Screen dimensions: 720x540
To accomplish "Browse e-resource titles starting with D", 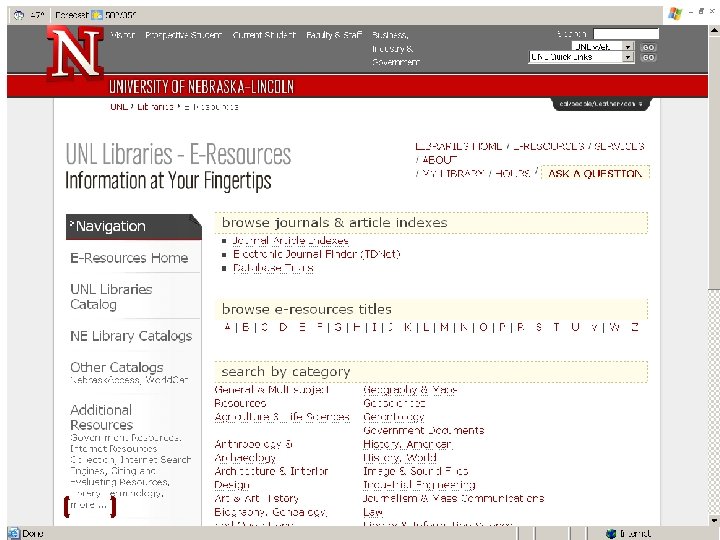I will pos(283,327).
